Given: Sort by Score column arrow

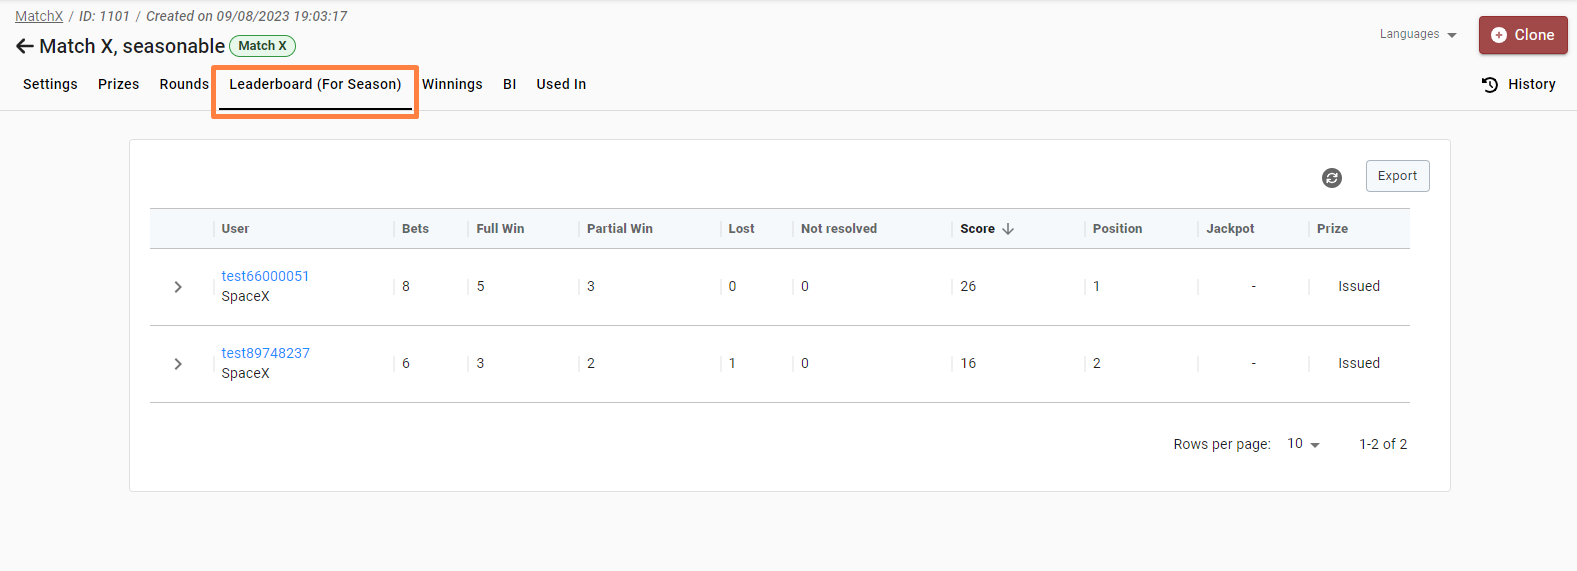Looking at the screenshot, I should (1008, 229).
